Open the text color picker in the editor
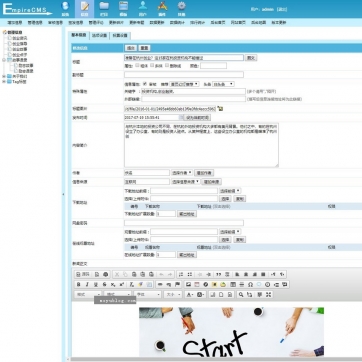This screenshot has width=362, height=362. pyautogui.click(x=190, y=294)
